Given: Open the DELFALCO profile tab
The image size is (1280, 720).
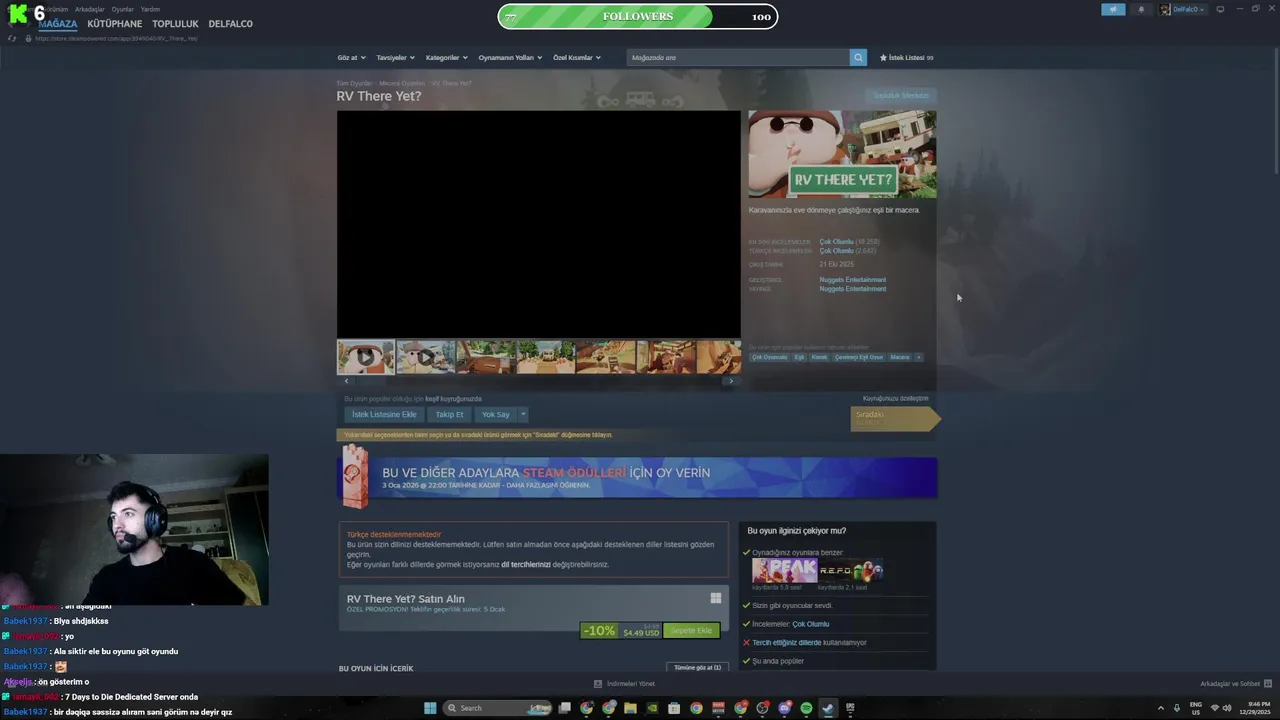Looking at the screenshot, I should click(230, 24).
